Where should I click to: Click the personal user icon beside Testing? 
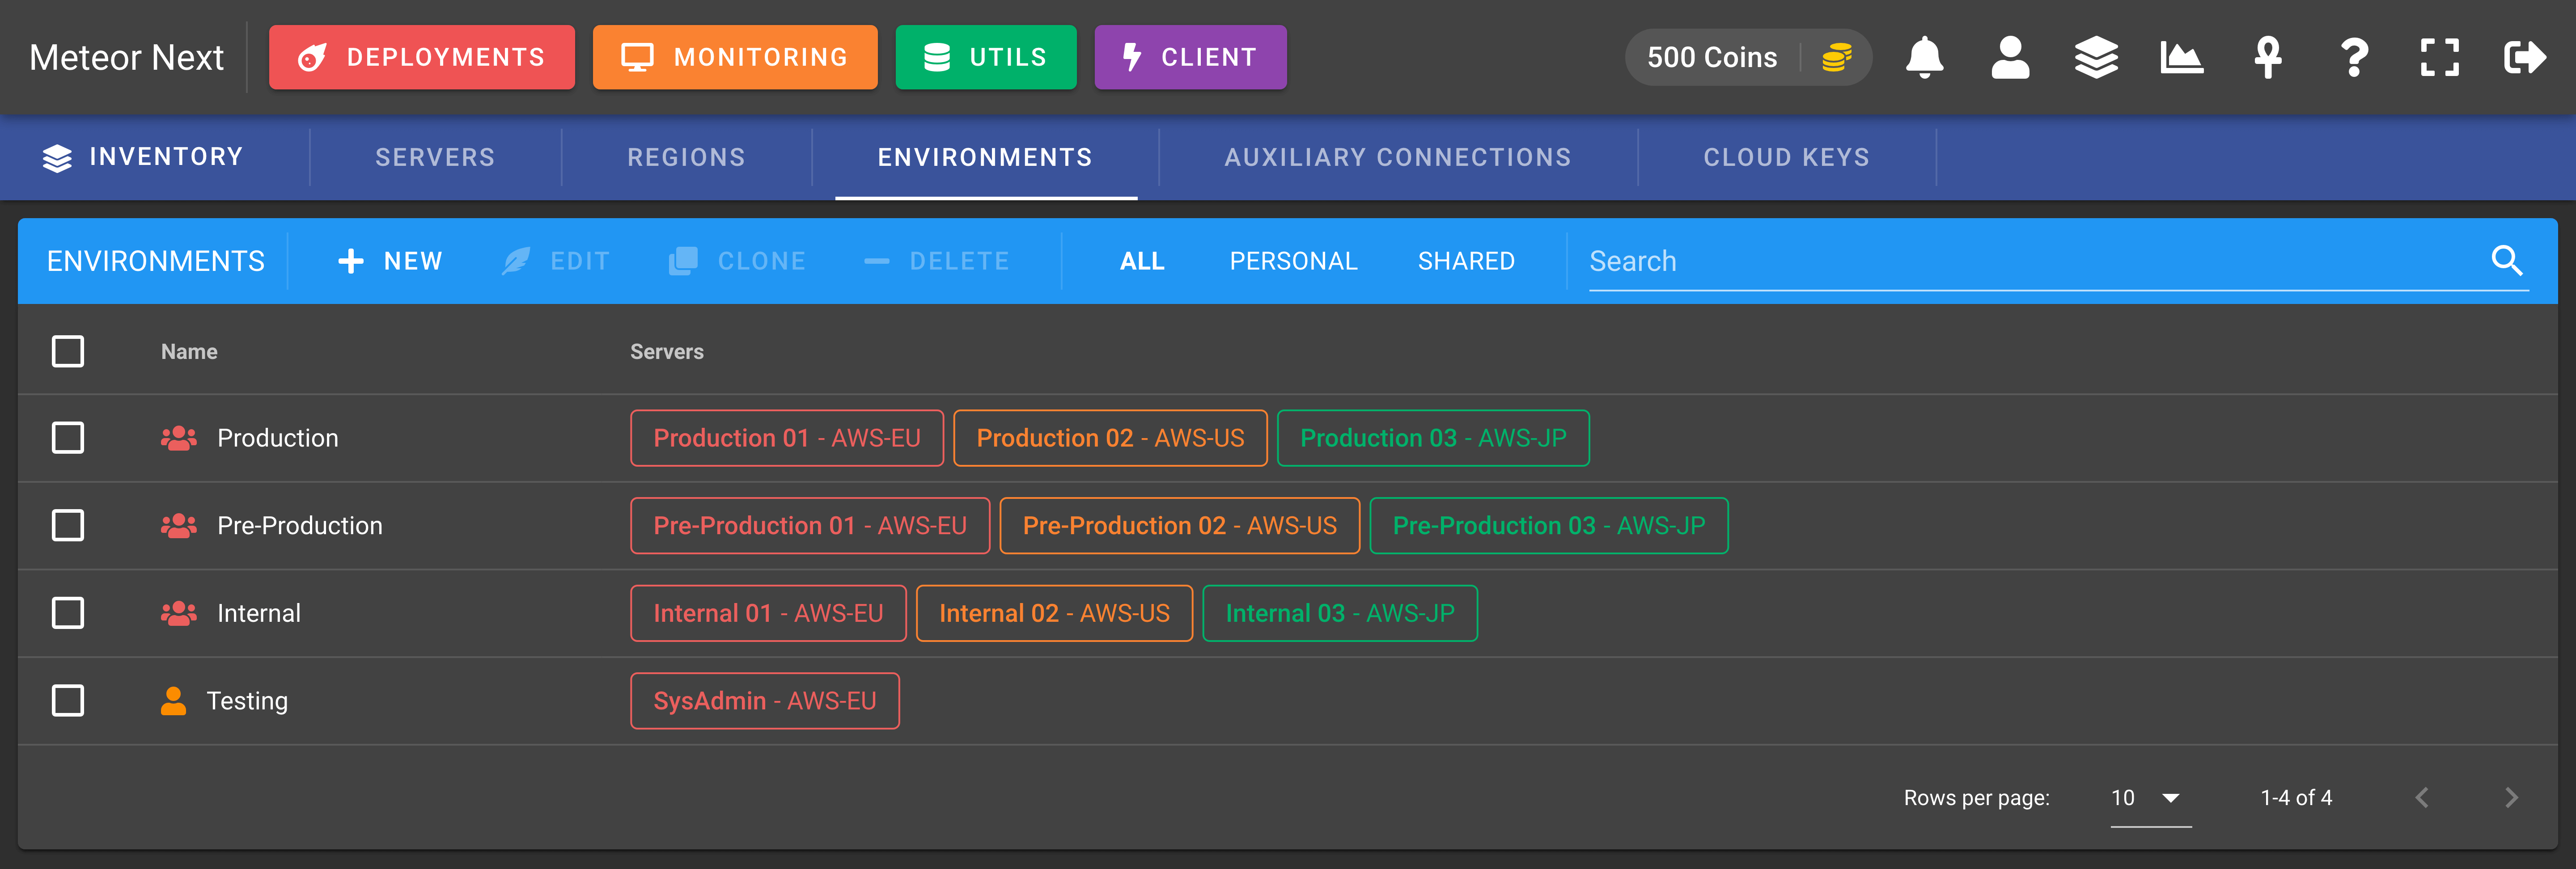(x=173, y=701)
